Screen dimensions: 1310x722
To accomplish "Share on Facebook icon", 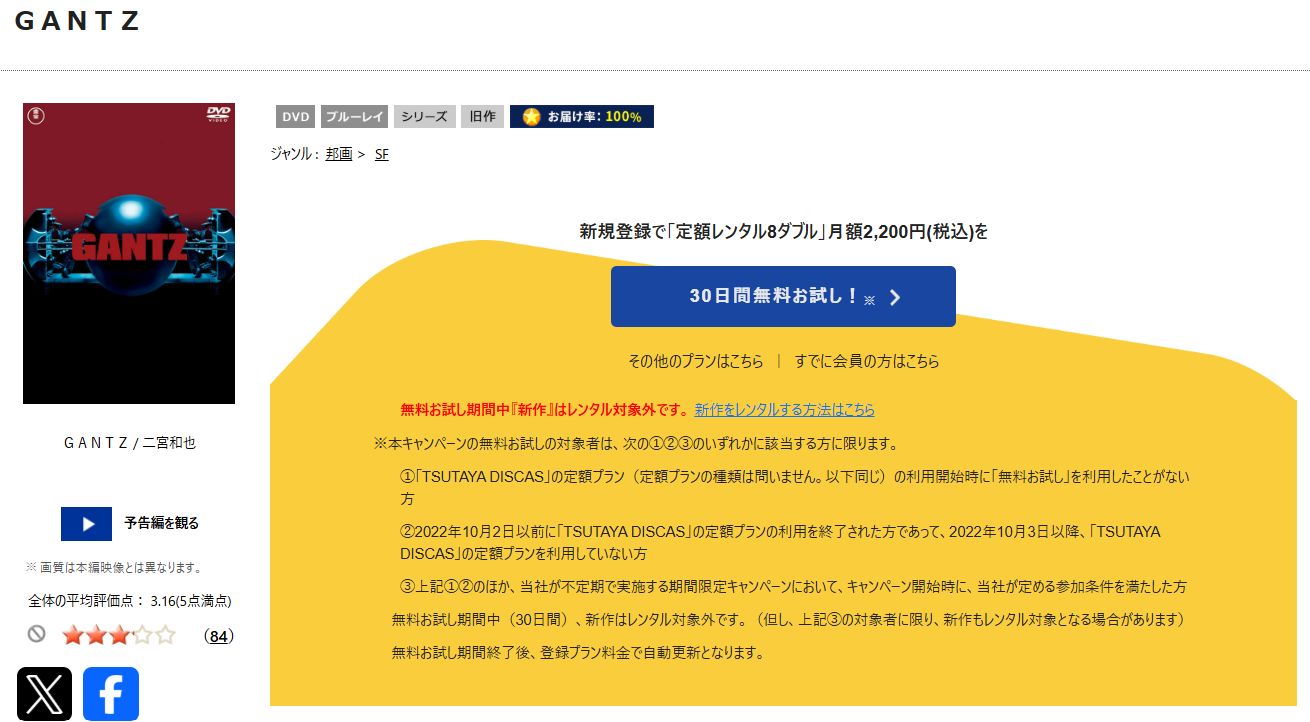I will coord(111,694).
